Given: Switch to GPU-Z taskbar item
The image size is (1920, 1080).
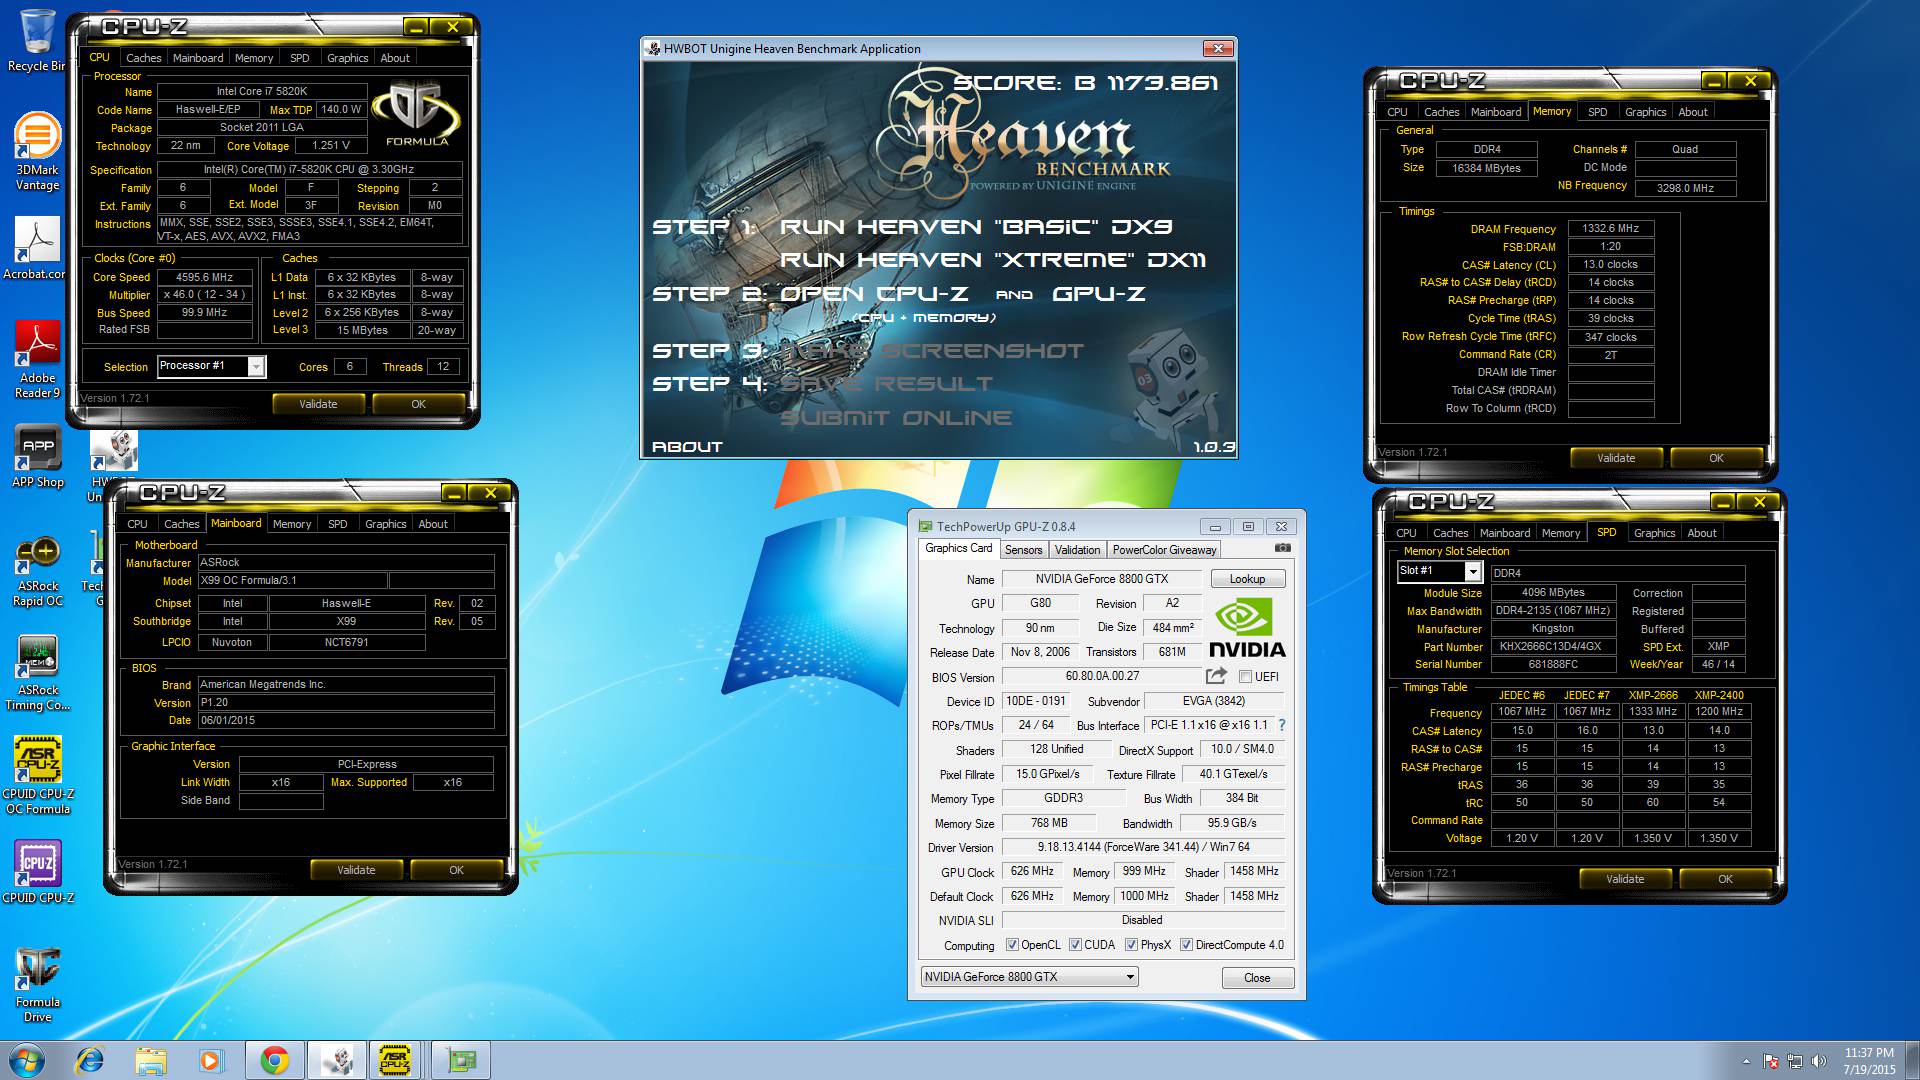Looking at the screenshot, I should coord(461,1060).
